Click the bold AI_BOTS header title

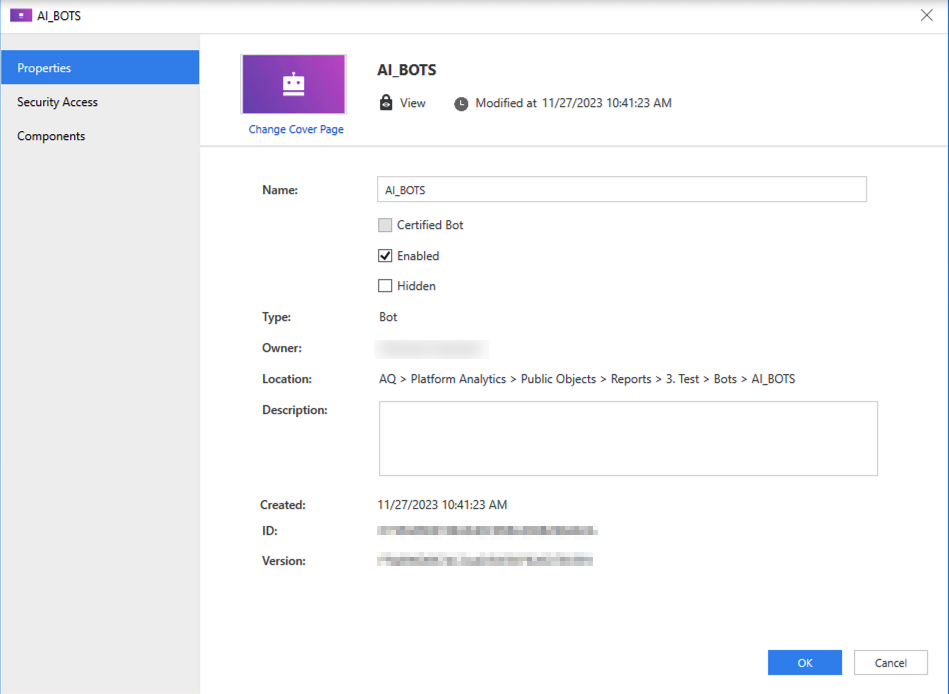tap(406, 71)
